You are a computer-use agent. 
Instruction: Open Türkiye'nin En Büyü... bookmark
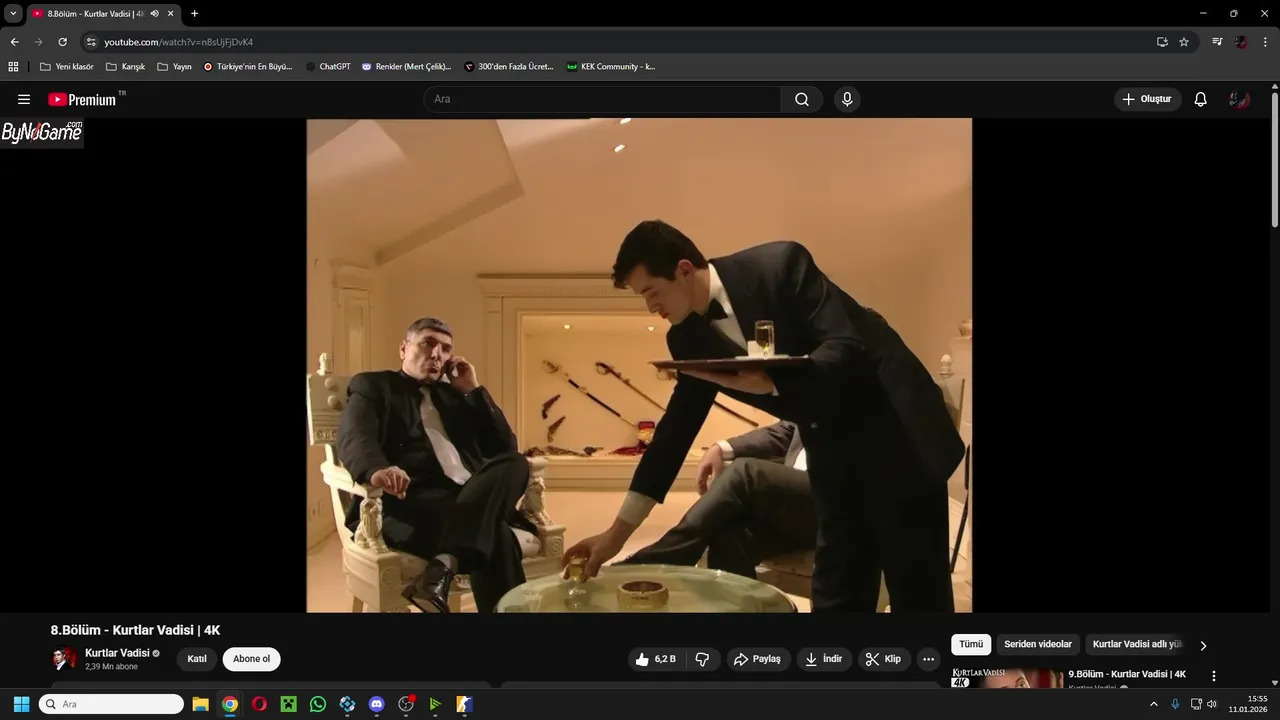pos(247,66)
